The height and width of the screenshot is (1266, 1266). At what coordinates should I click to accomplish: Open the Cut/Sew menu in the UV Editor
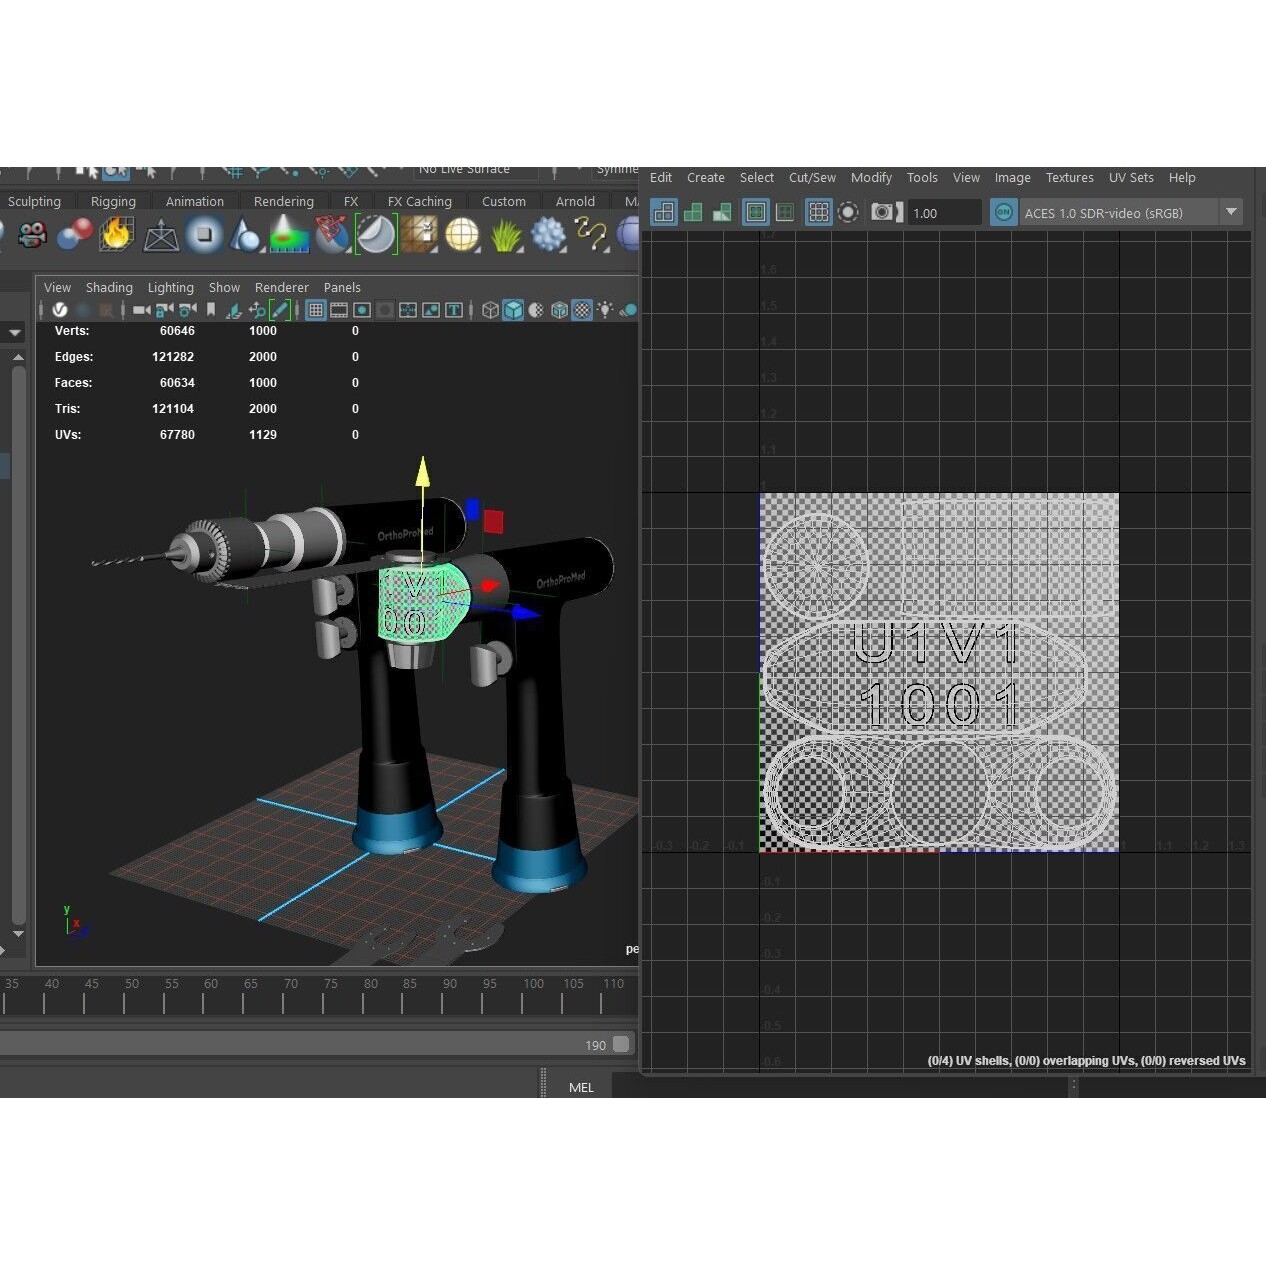pyautogui.click(x=812, y=177)
